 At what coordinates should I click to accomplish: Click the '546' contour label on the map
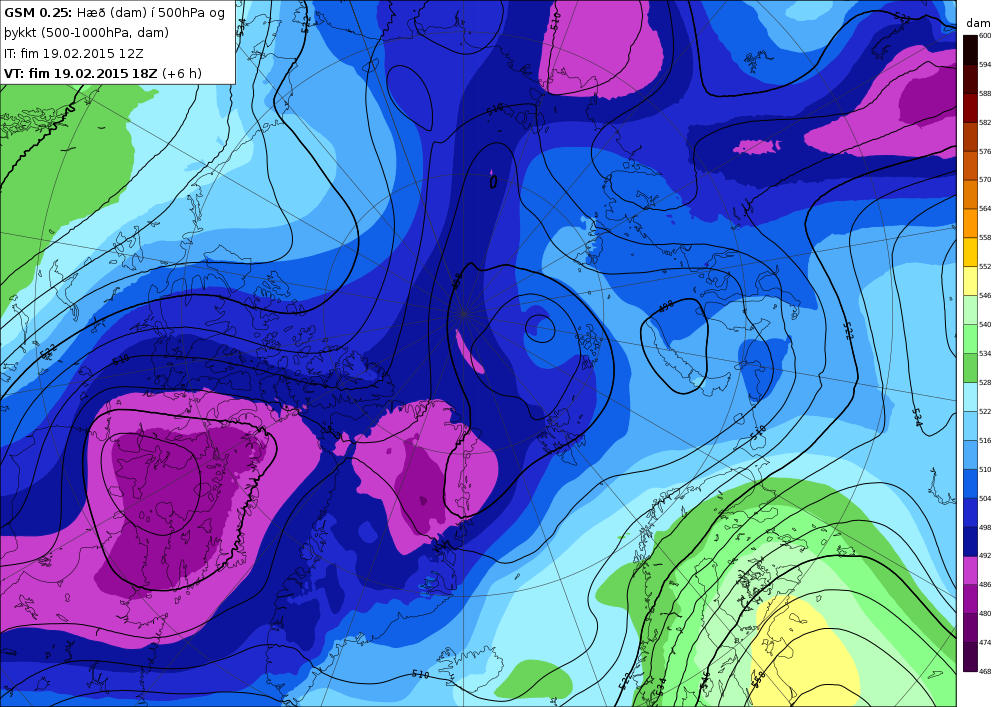coord(705,680)
